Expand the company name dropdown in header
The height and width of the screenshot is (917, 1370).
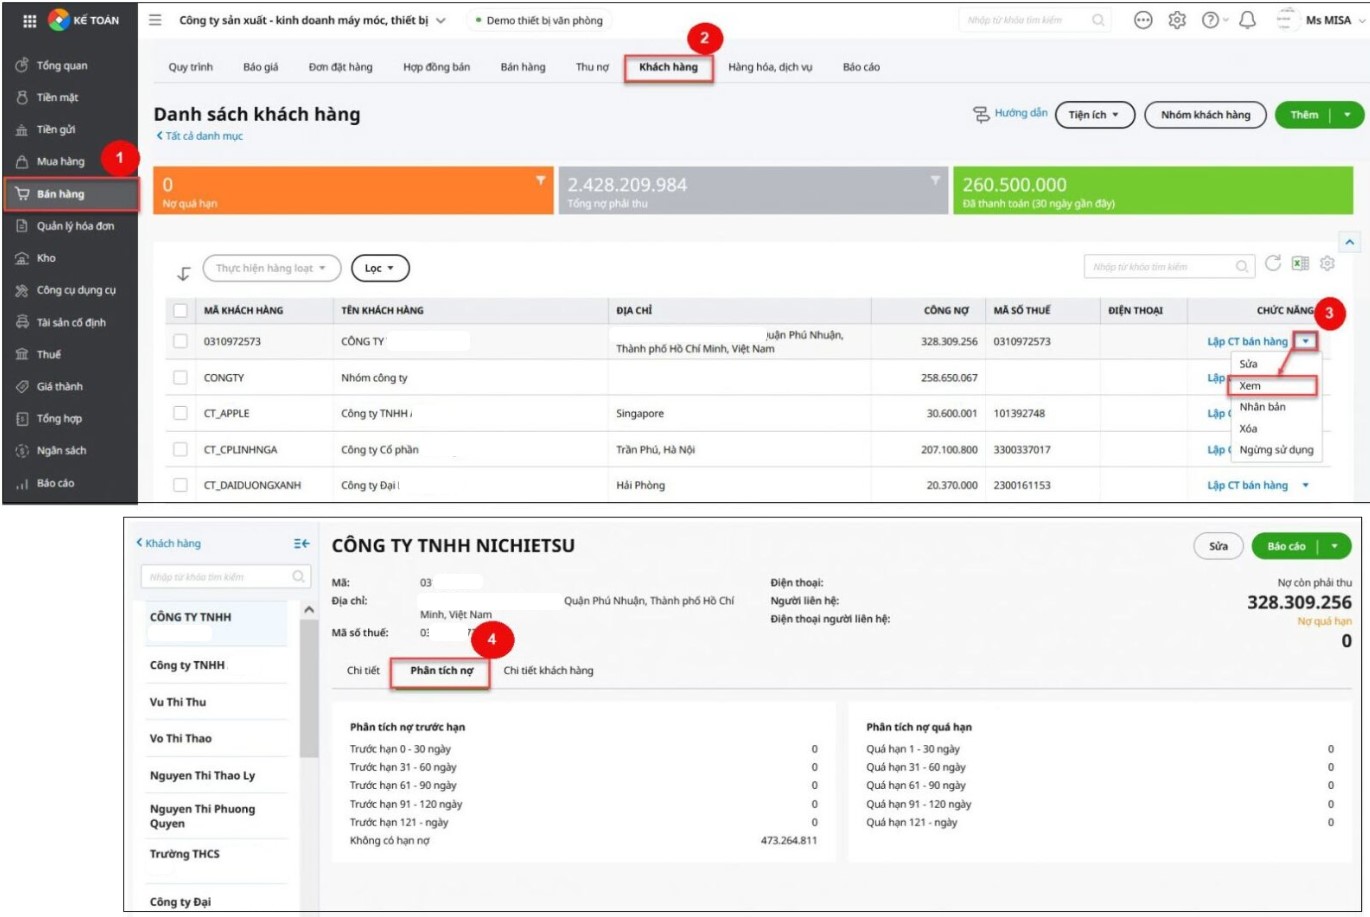(441, 20)
